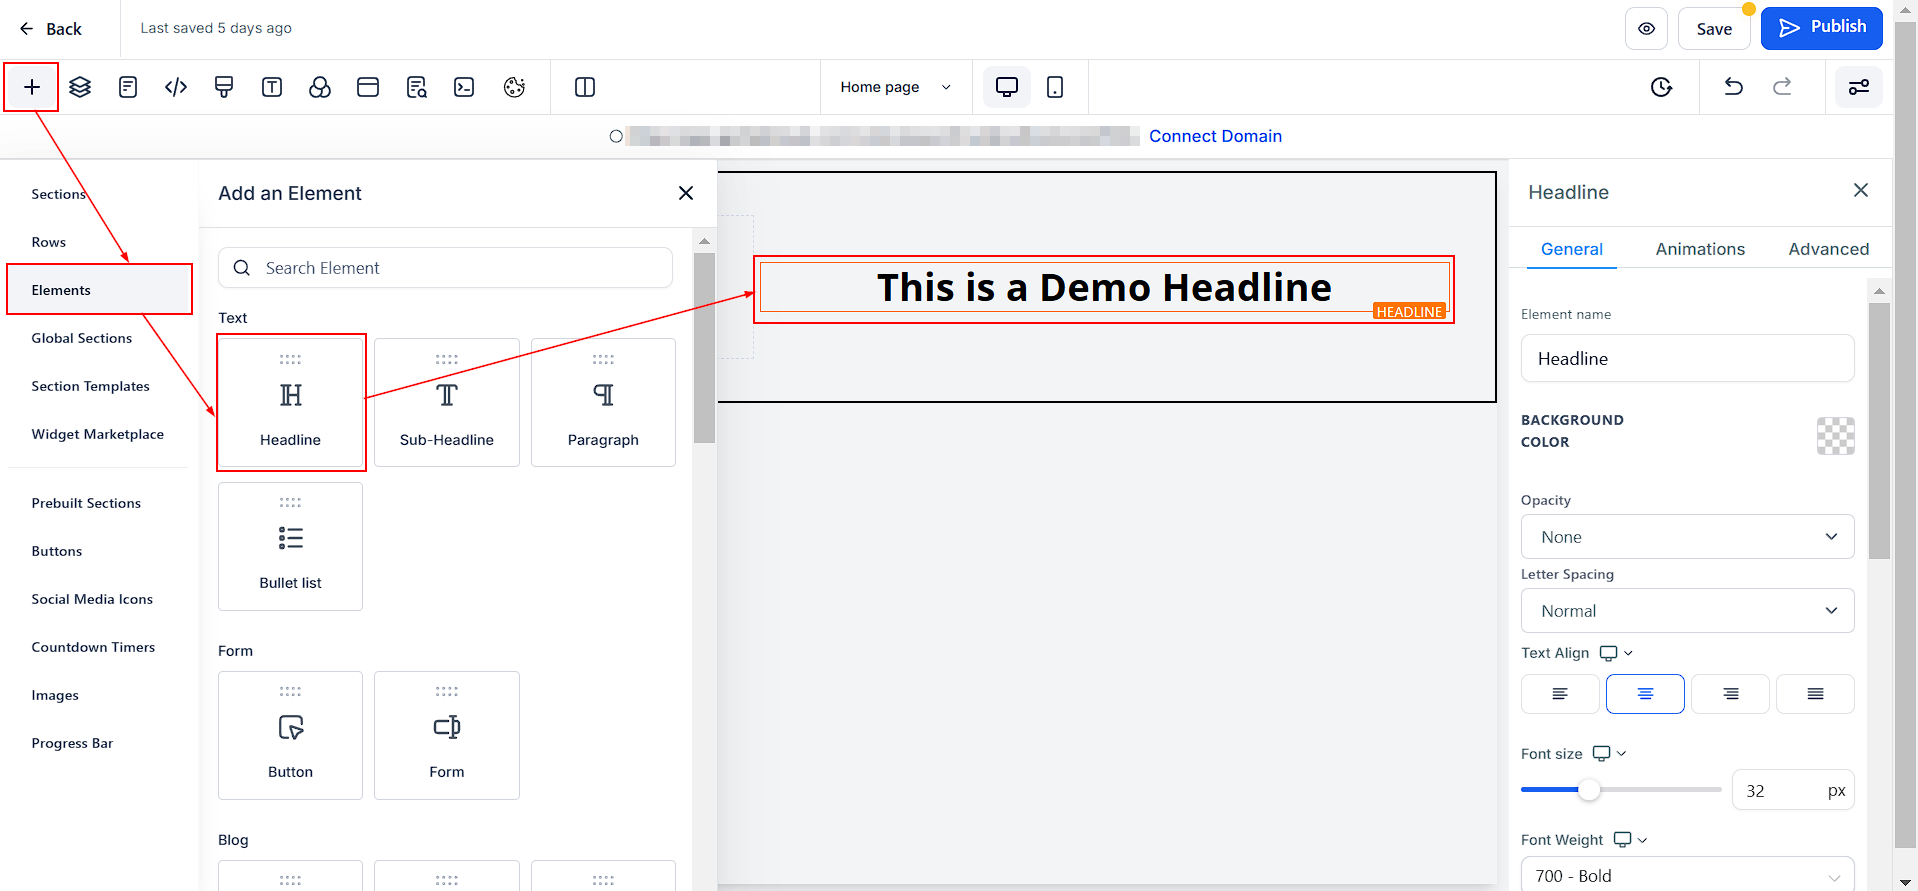Screen dimensions: 1918x891
Task: Select Images category
Action: [55, 695]
